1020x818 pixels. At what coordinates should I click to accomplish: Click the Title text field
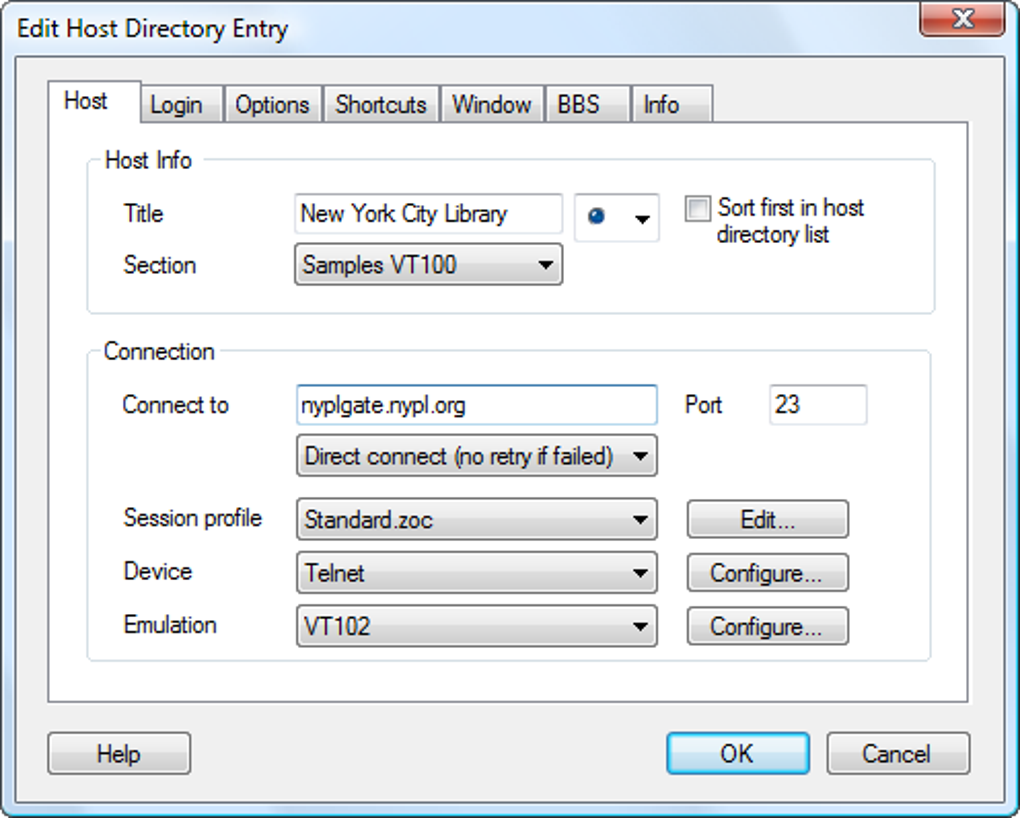tap(428, 214)
